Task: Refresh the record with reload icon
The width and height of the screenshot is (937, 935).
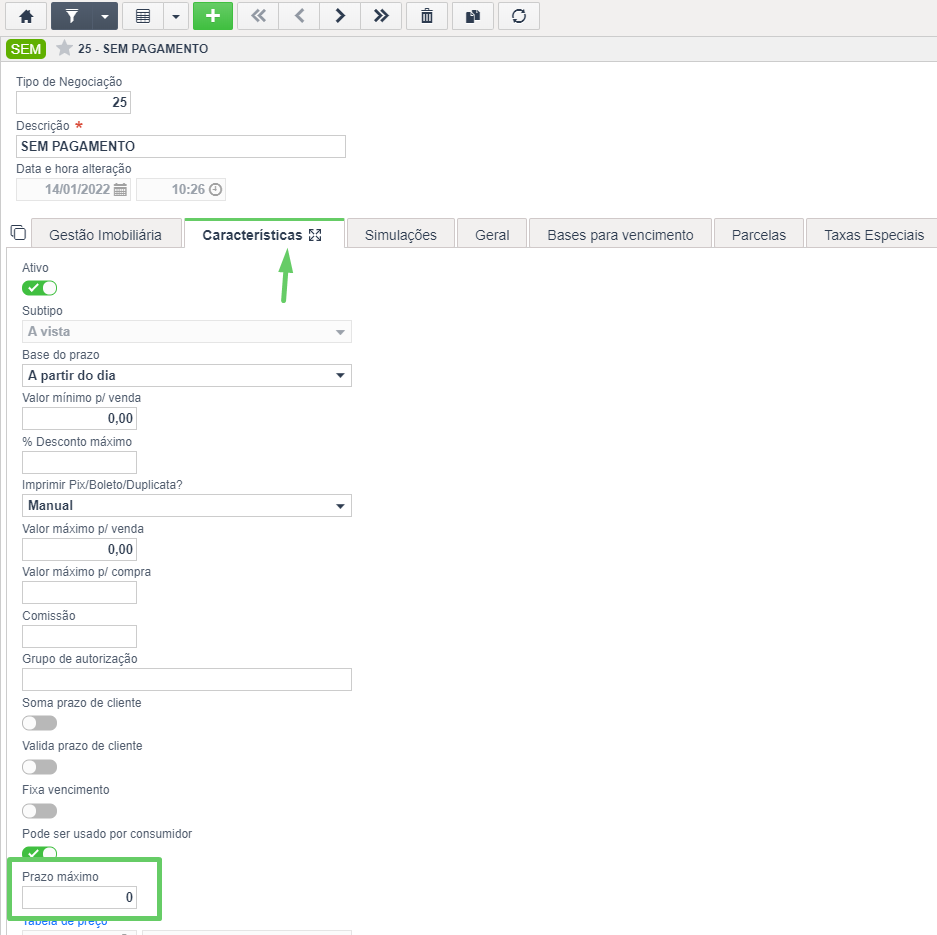Action: pos(519,16)
